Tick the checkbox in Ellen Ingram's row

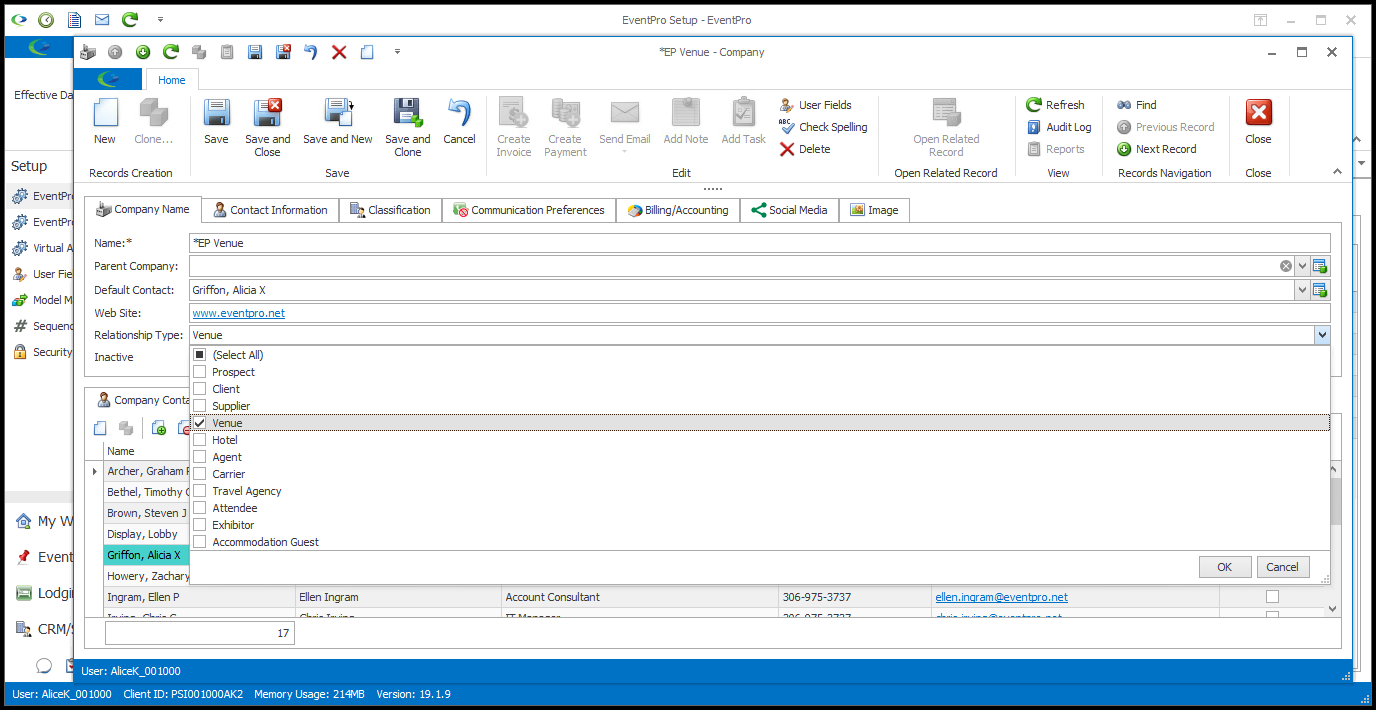click(1272, 597)
